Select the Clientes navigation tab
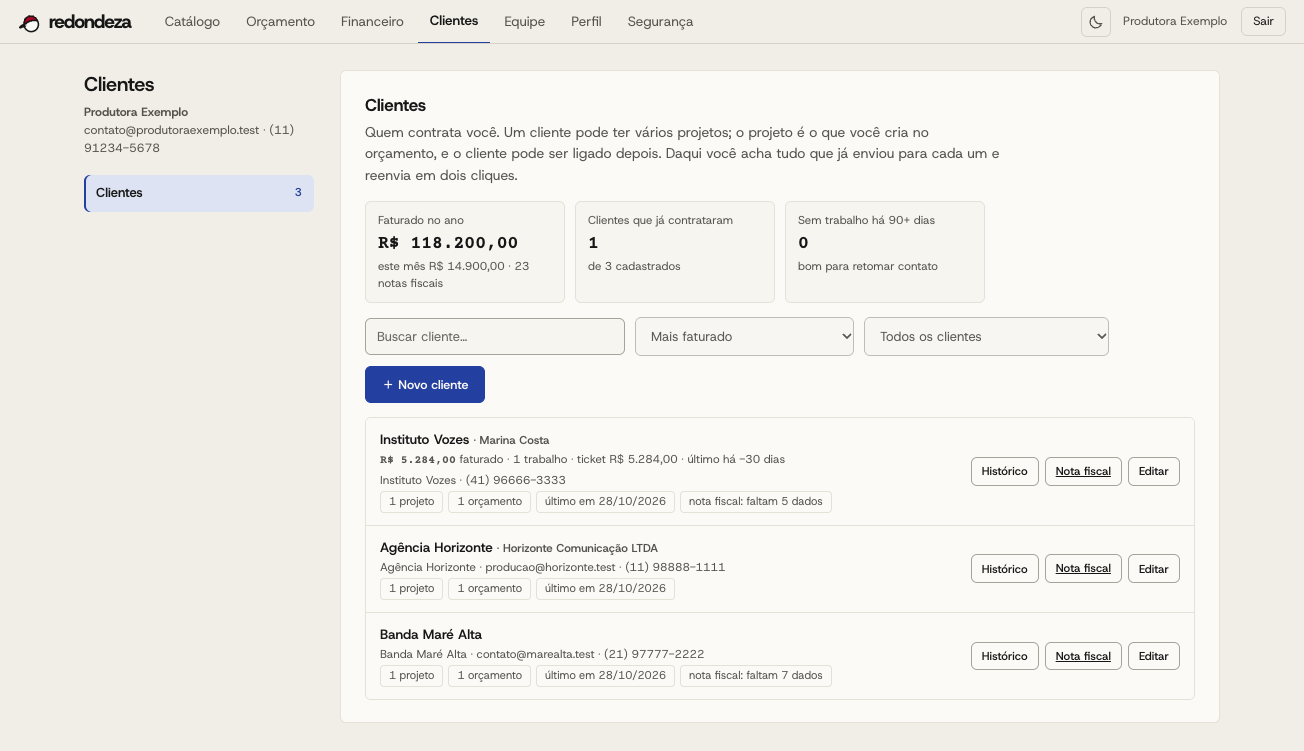 pos(454,21)
